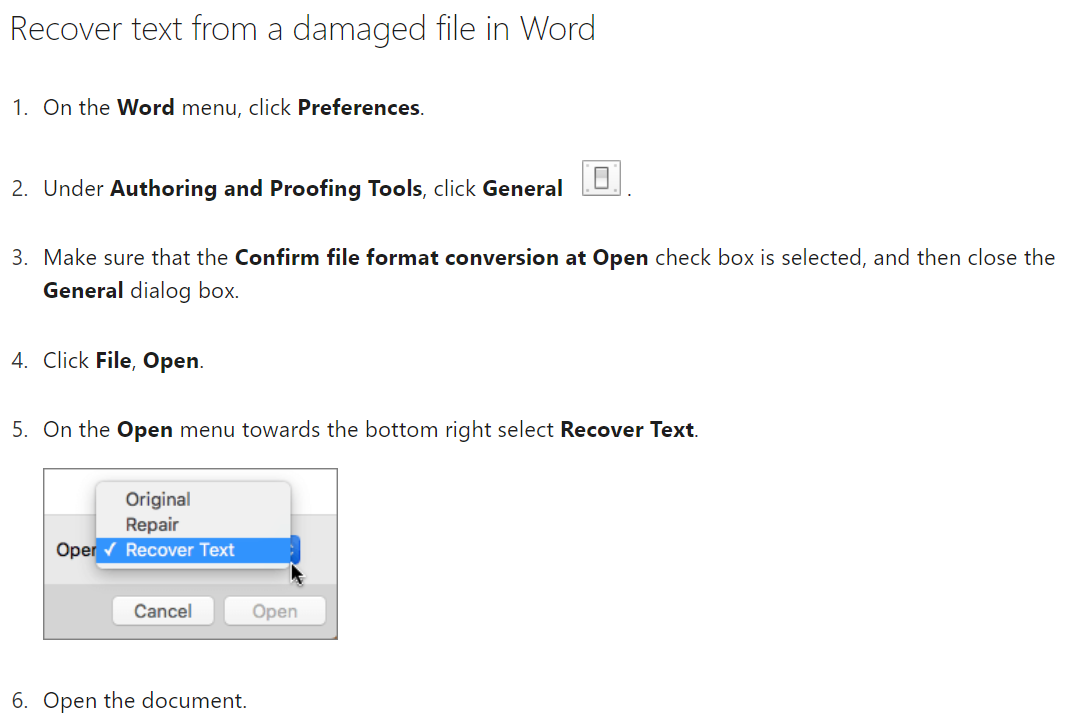Click the greyed Open button

[x=275, y=611]
